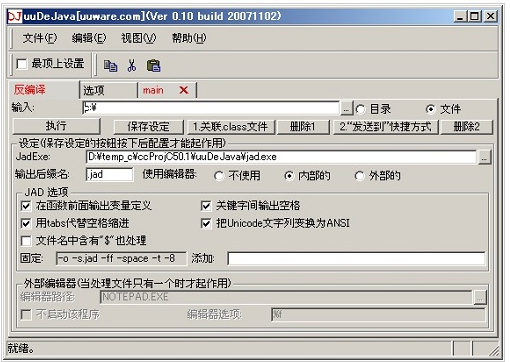Click the 输出后缀名 .jad field
This screenshot has height=362, width=510.
pyautogui.click(x=110, y=175)
